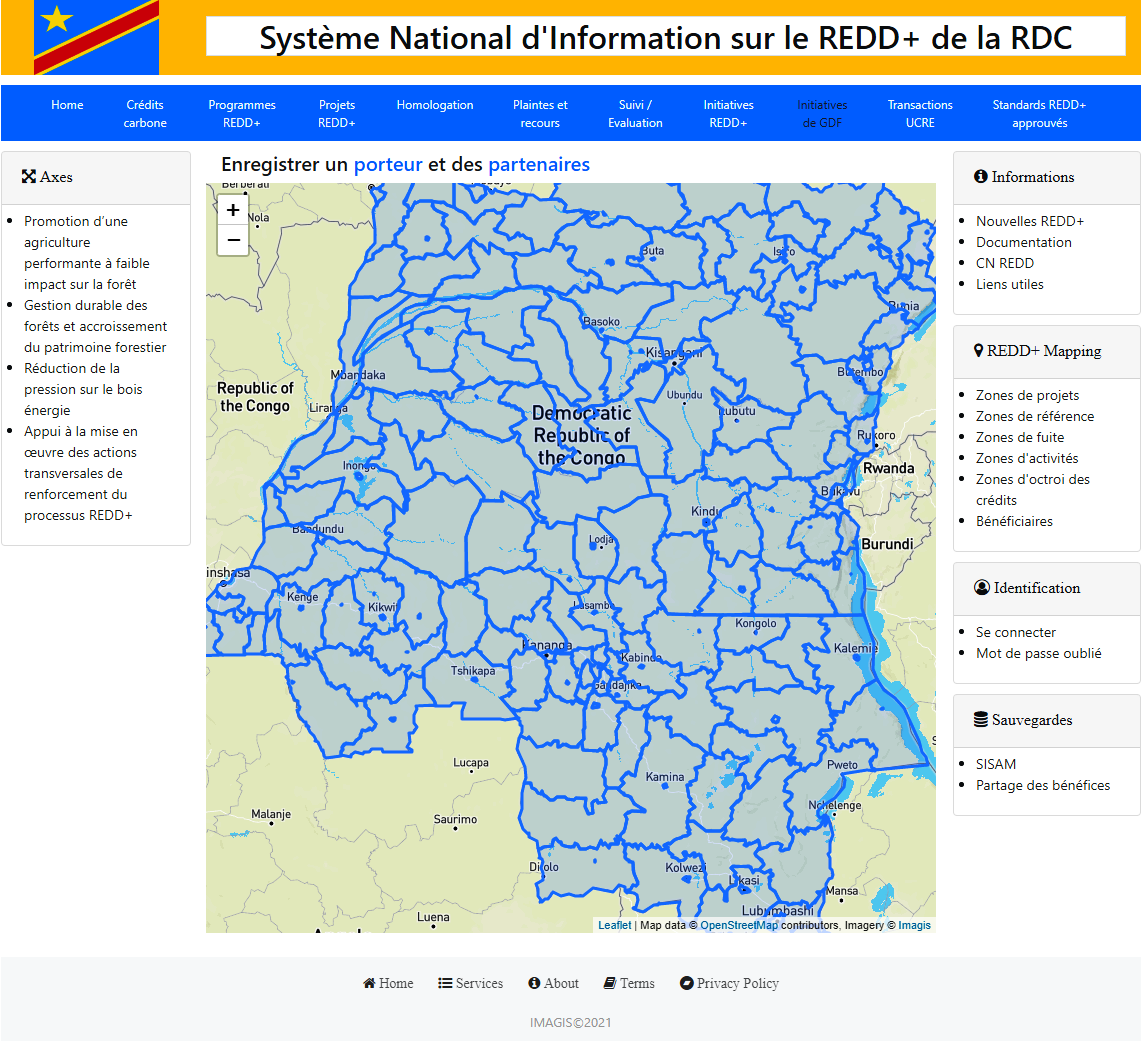Zoom in on the map
This screenshot has width=1142, height=1041.
(x=233, y=210)
